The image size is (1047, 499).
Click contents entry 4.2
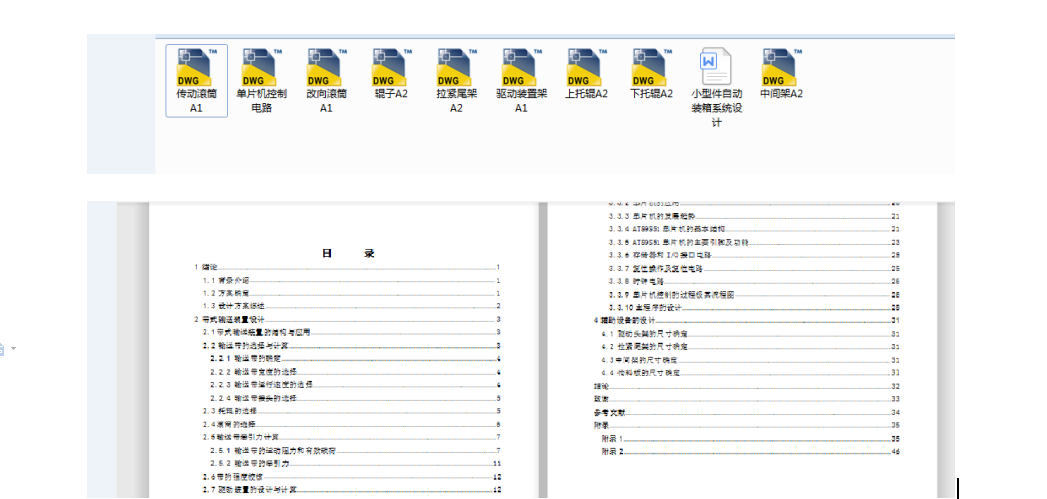(751, 347)
